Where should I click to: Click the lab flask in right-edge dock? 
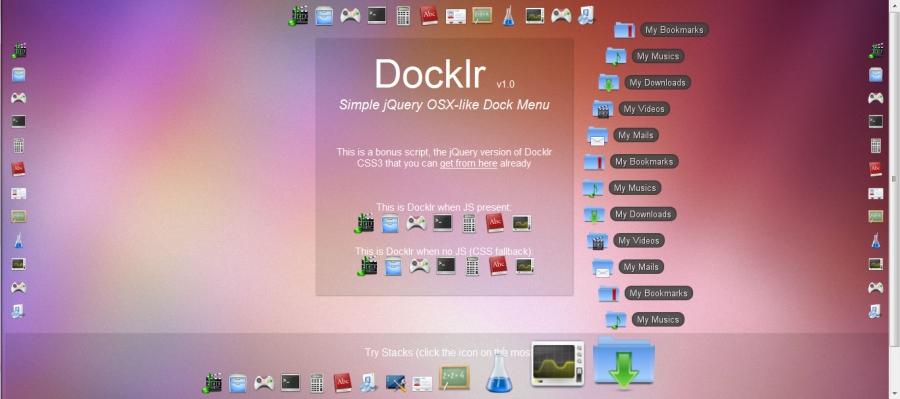(x=875, y=241)
